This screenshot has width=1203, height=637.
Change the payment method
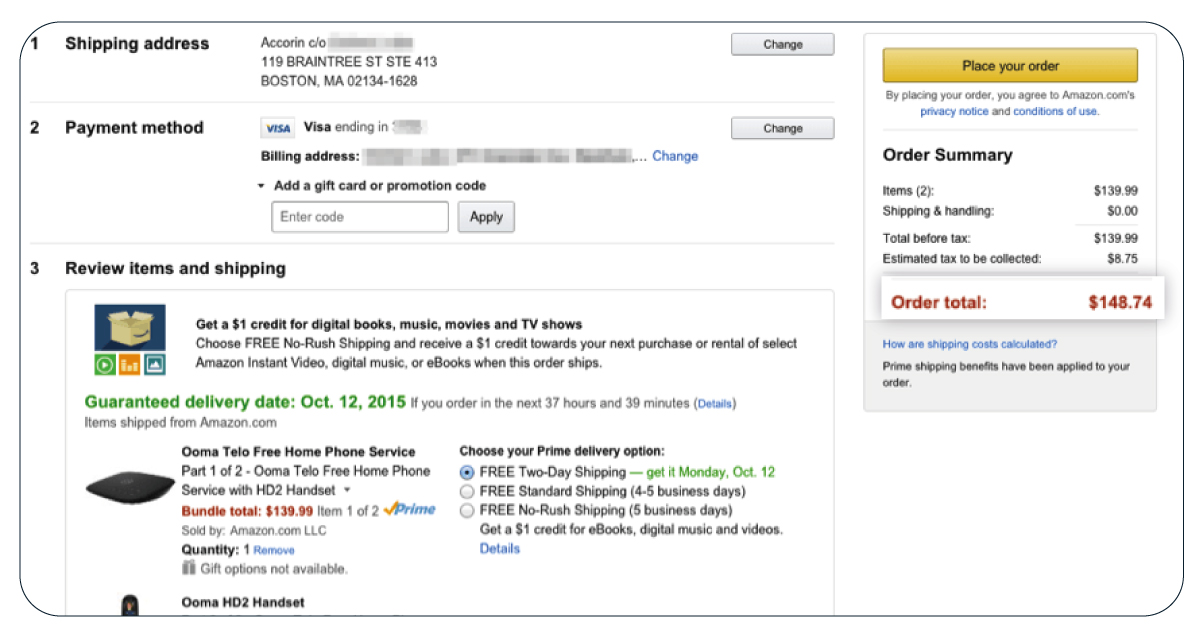pyautogui.click(x=782, y=128)
